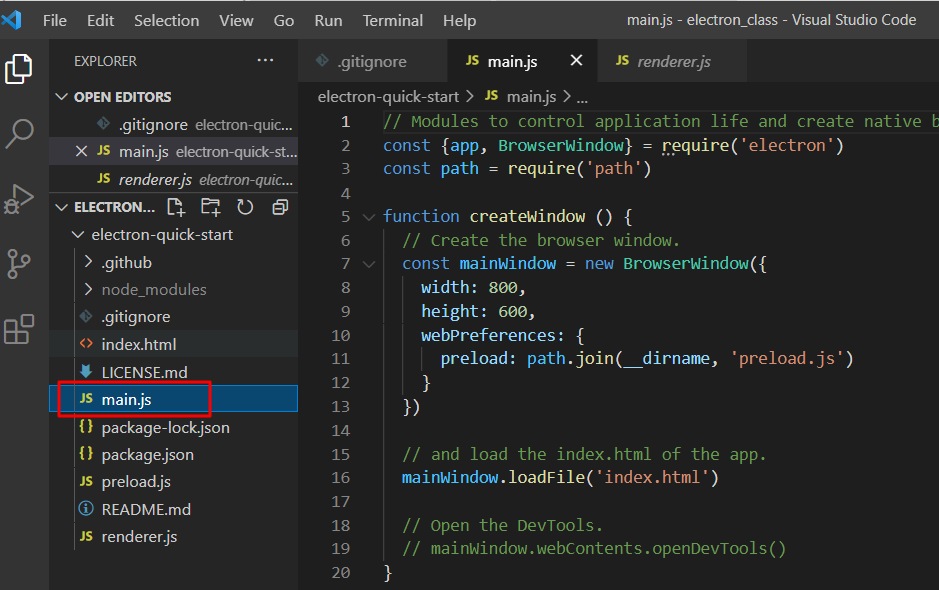Open the Selection menu

pos(166,20)
